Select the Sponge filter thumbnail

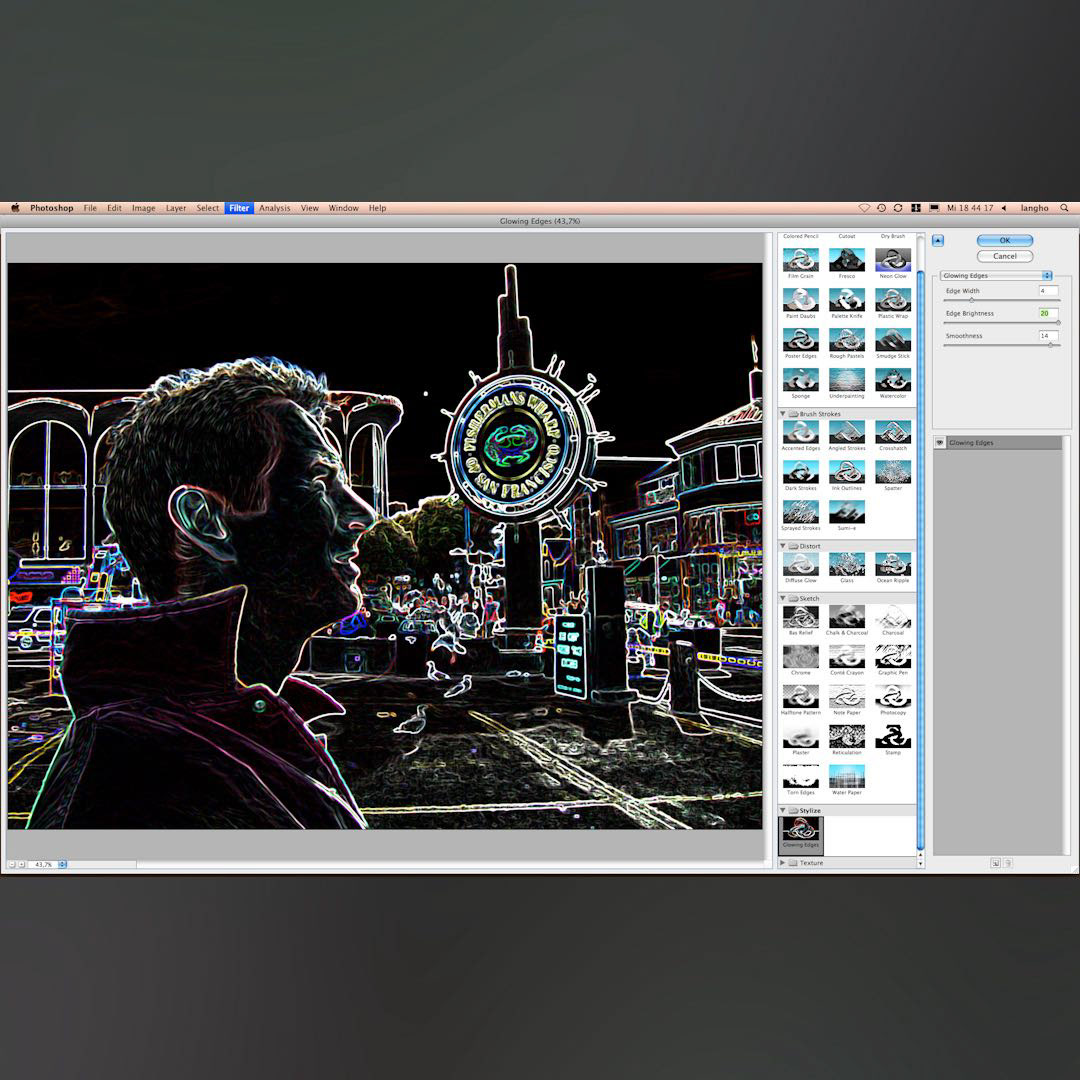tap(800, 380)
